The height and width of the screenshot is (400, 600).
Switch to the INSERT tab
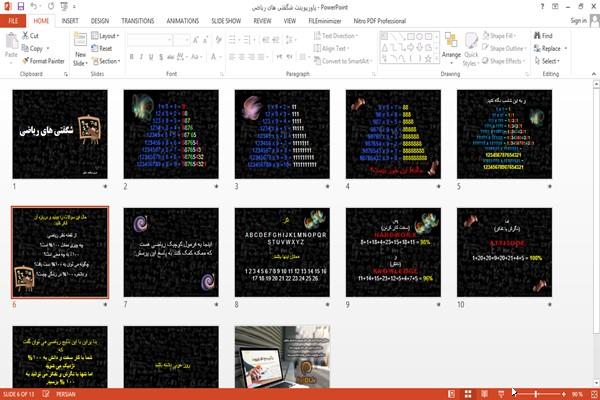click(x=70, y=21)
